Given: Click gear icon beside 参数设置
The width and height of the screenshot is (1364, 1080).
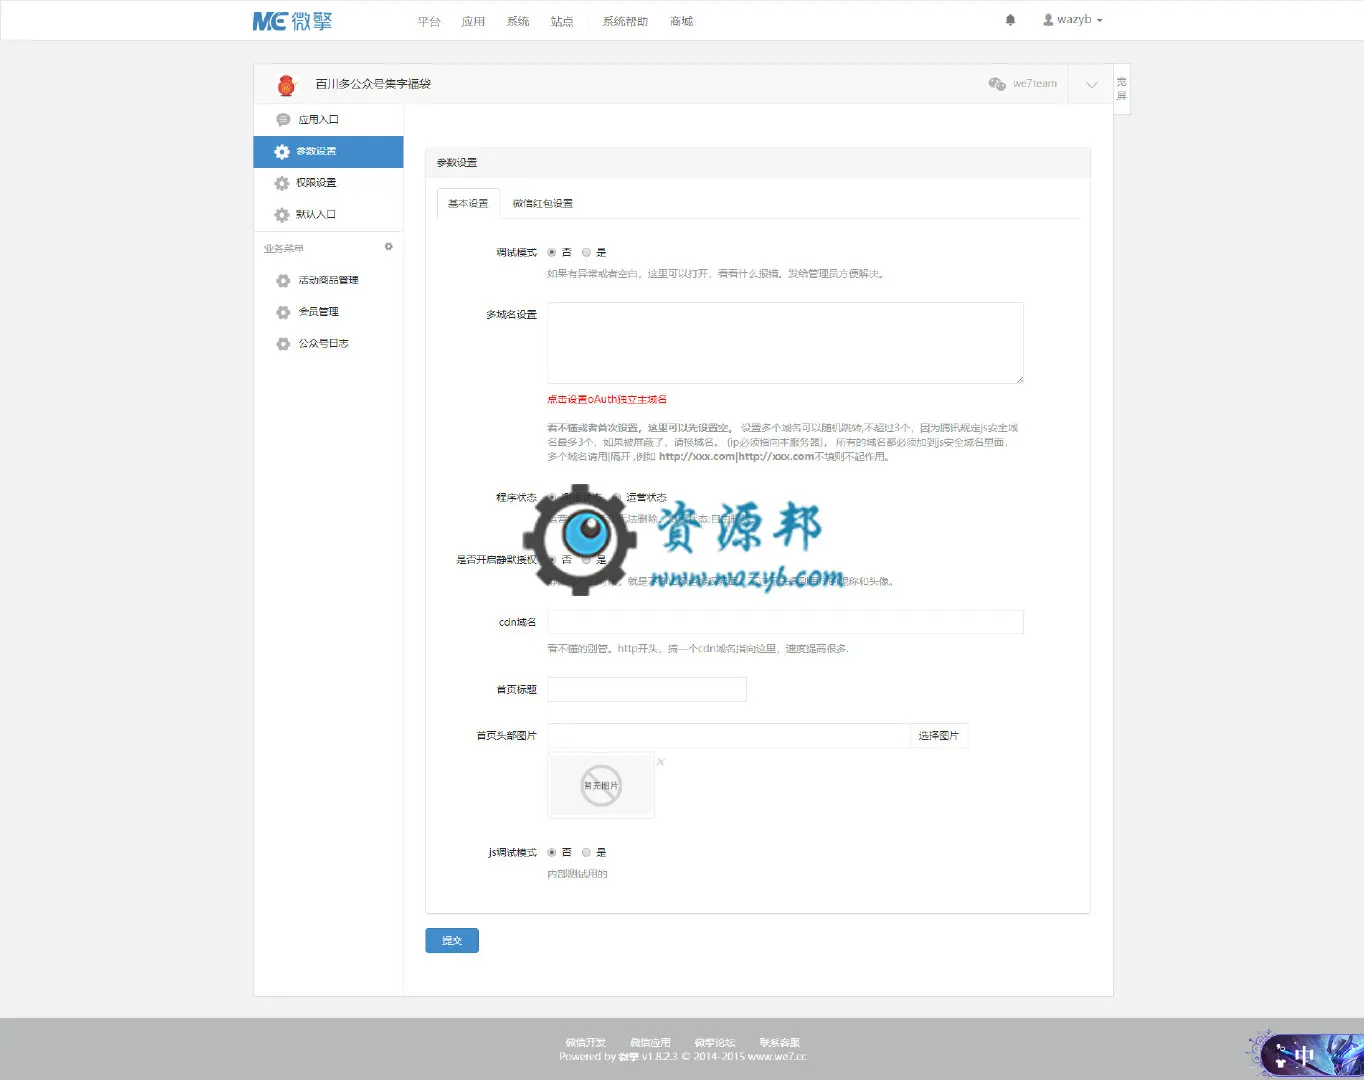Looking at the screenshot, I should tap(282, 152).
